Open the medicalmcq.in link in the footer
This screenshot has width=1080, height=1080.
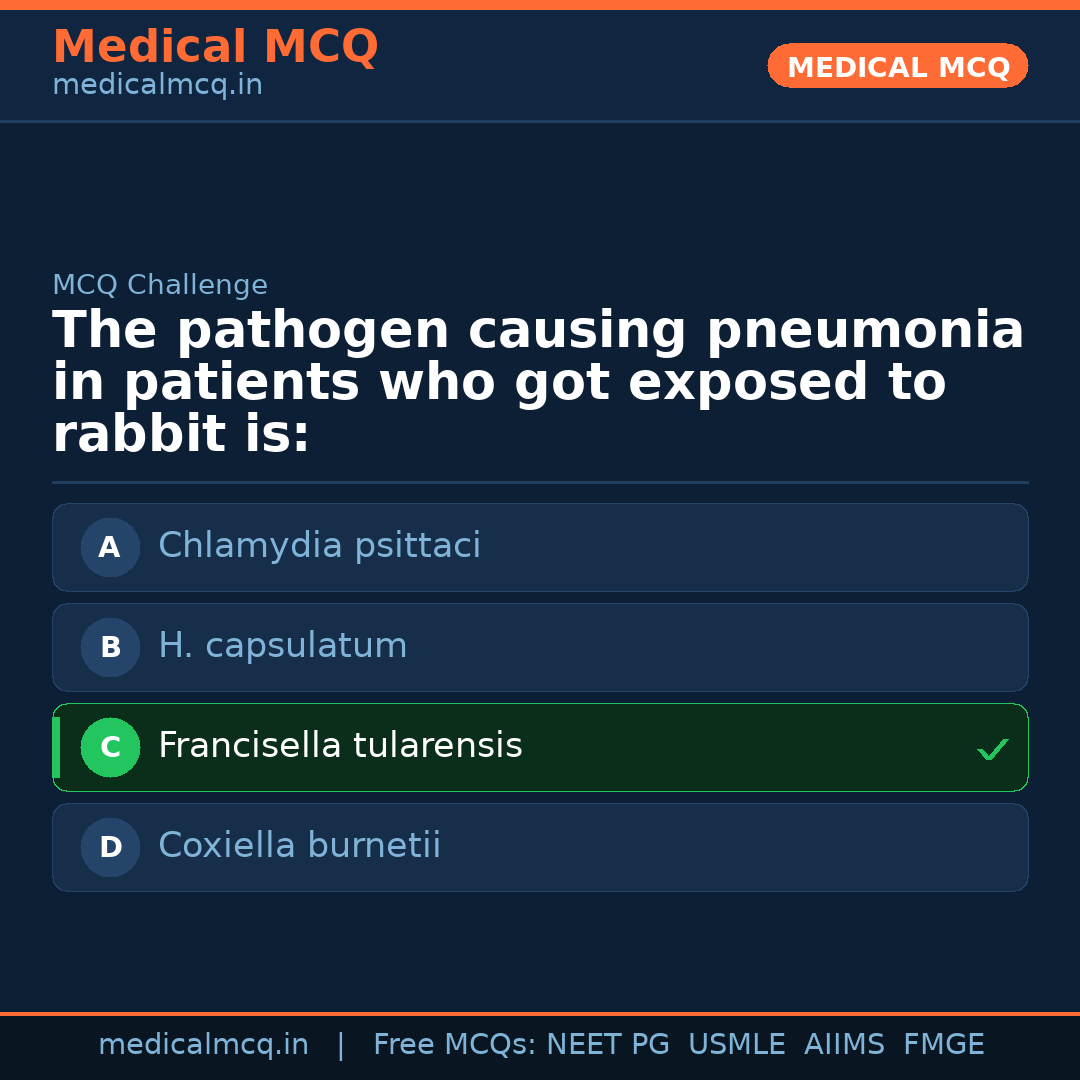point(203,1045)
